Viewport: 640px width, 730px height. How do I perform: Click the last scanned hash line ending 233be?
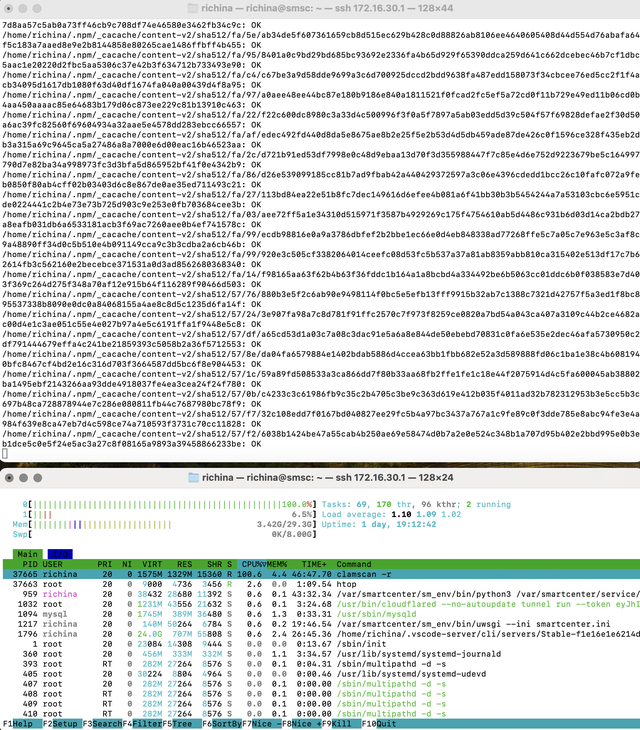[132, 444]
